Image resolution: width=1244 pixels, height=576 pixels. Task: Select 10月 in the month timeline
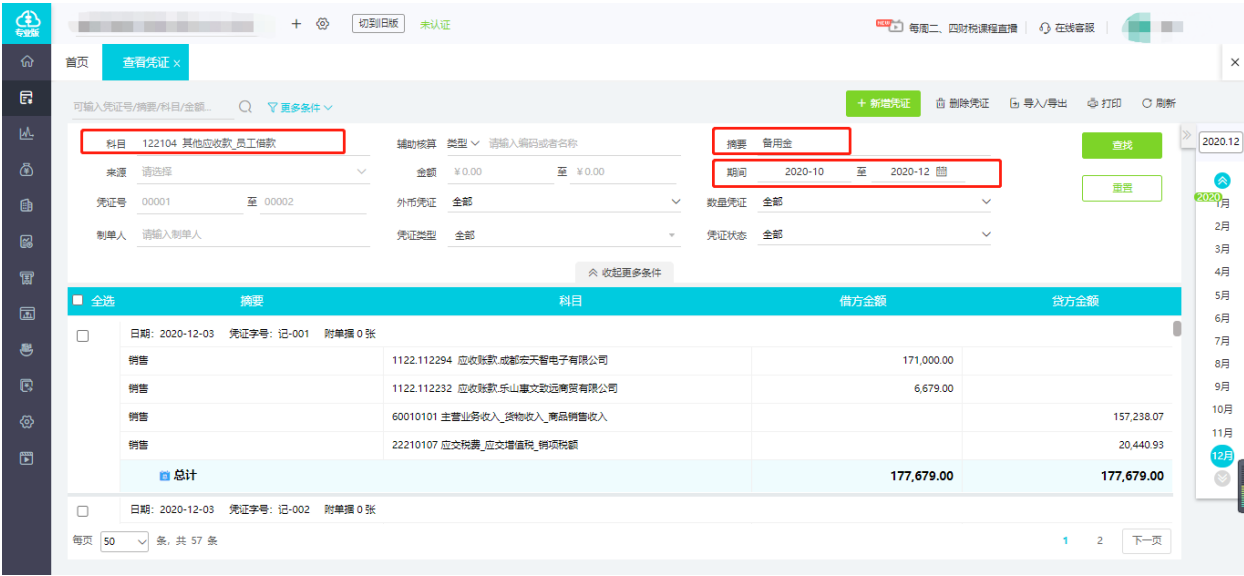1222,409
